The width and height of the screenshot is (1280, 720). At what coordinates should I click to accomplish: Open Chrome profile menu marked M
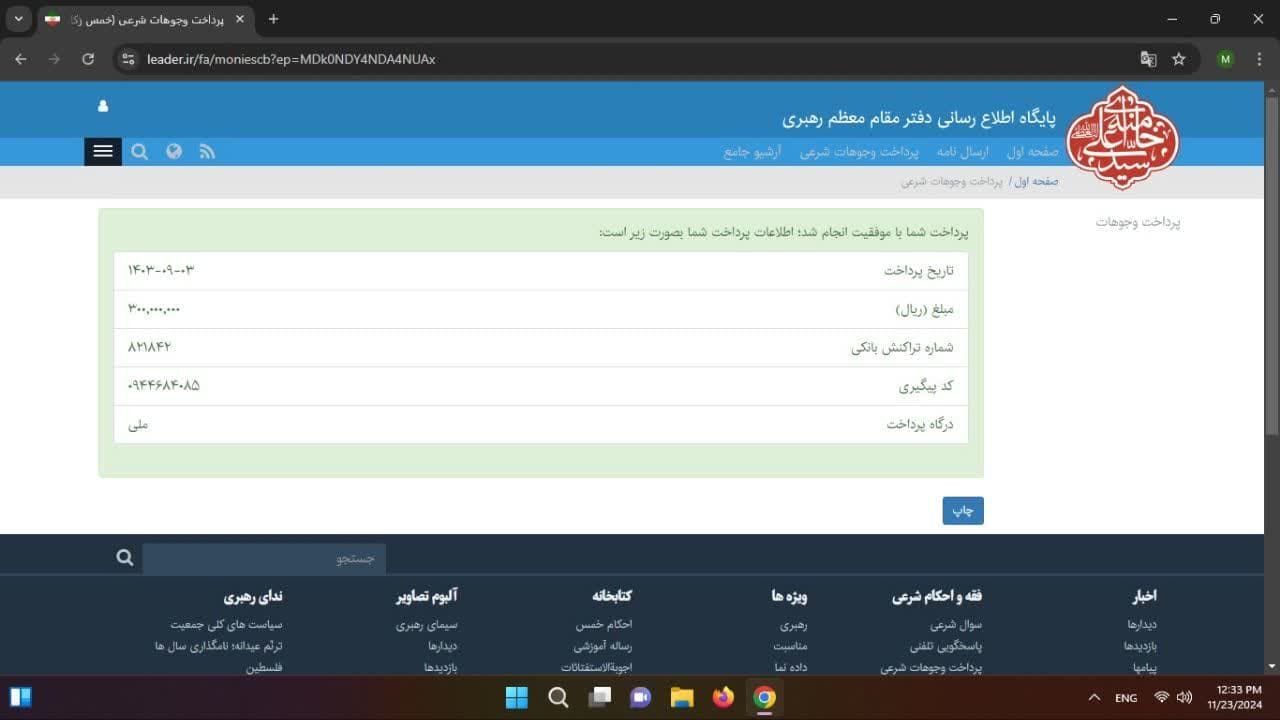[1225, 59]
